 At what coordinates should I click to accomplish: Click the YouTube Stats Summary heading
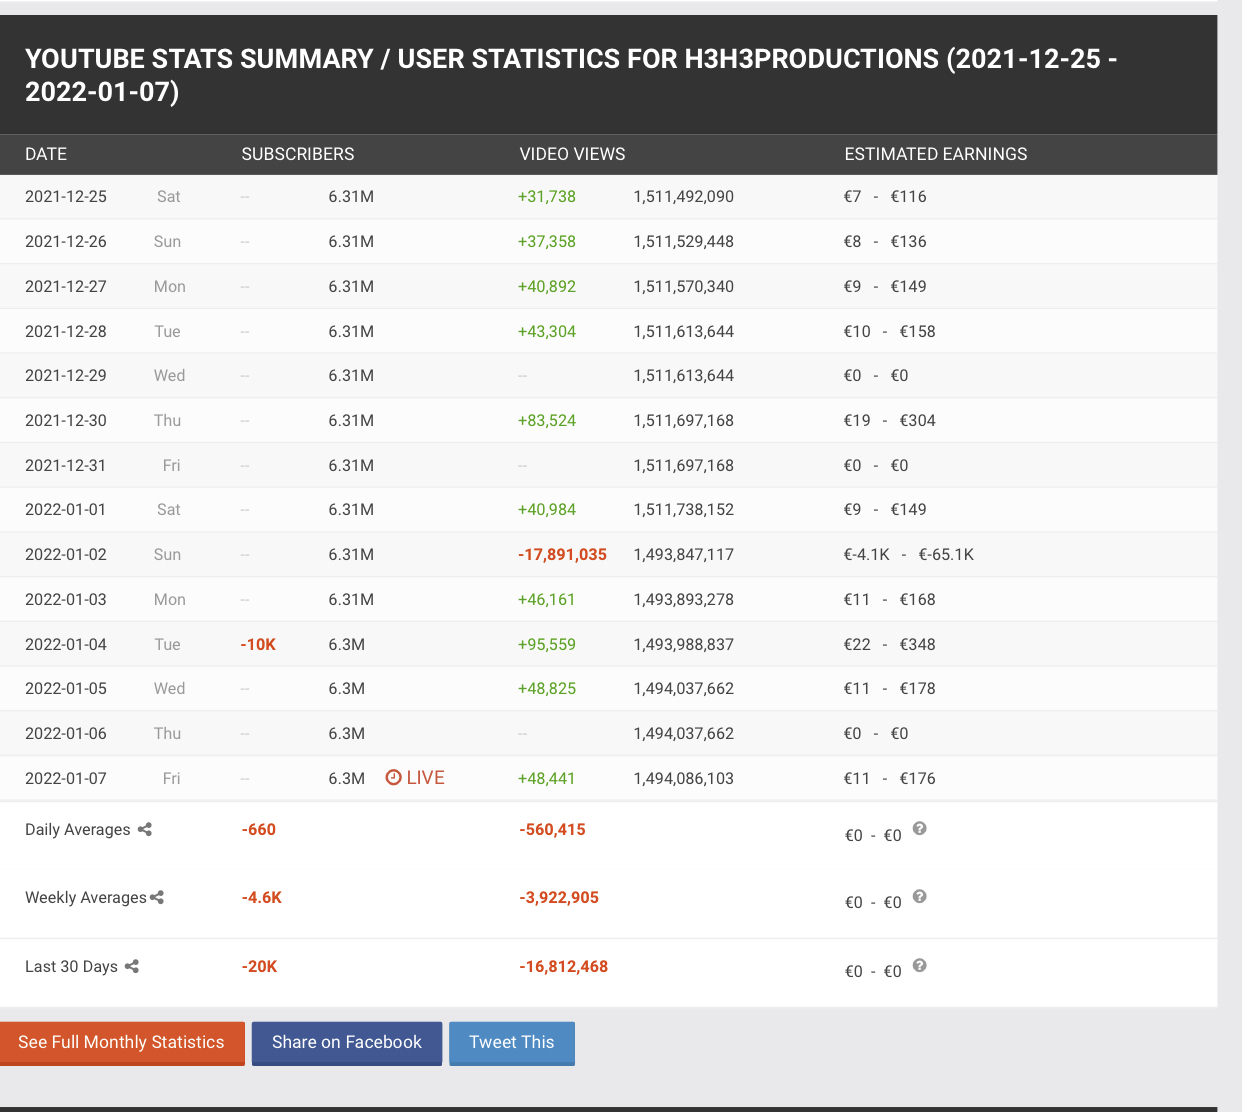pos(571,75)
